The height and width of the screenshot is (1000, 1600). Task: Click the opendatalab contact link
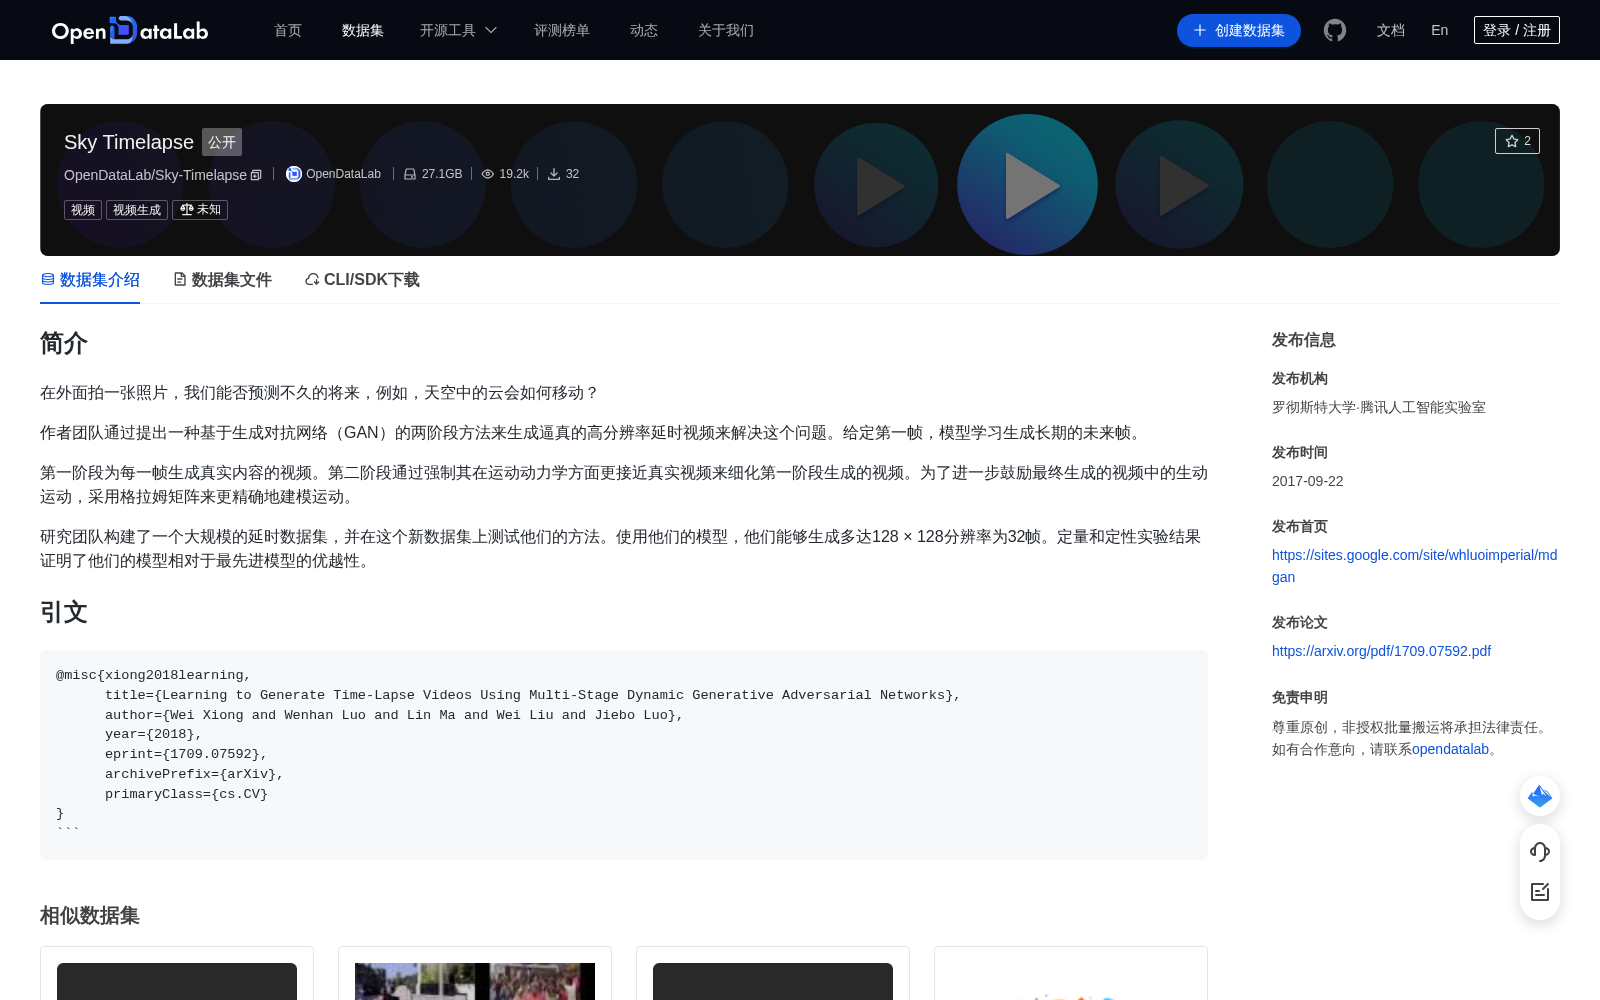[1450, 749]
